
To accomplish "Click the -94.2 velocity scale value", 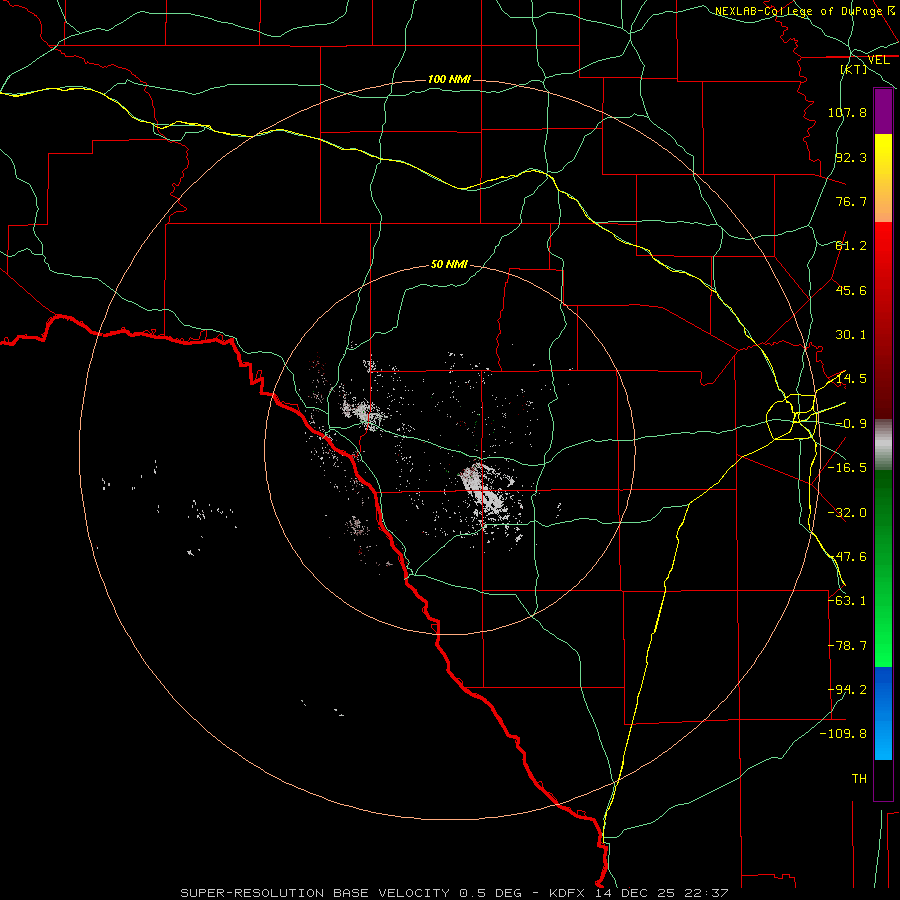I will pyautogui.click(x=847, y=690).
